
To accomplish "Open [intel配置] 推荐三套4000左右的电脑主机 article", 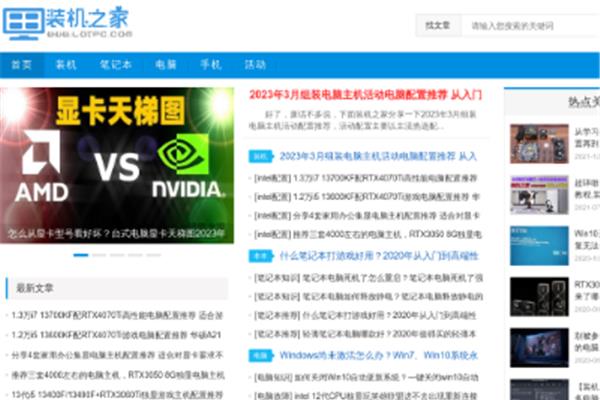I will (x=367, y=234).
